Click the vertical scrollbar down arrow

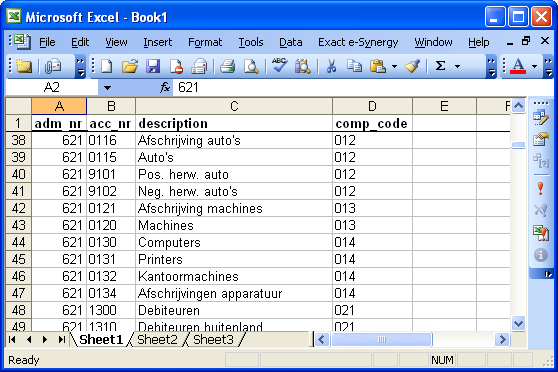pos(518,324)
